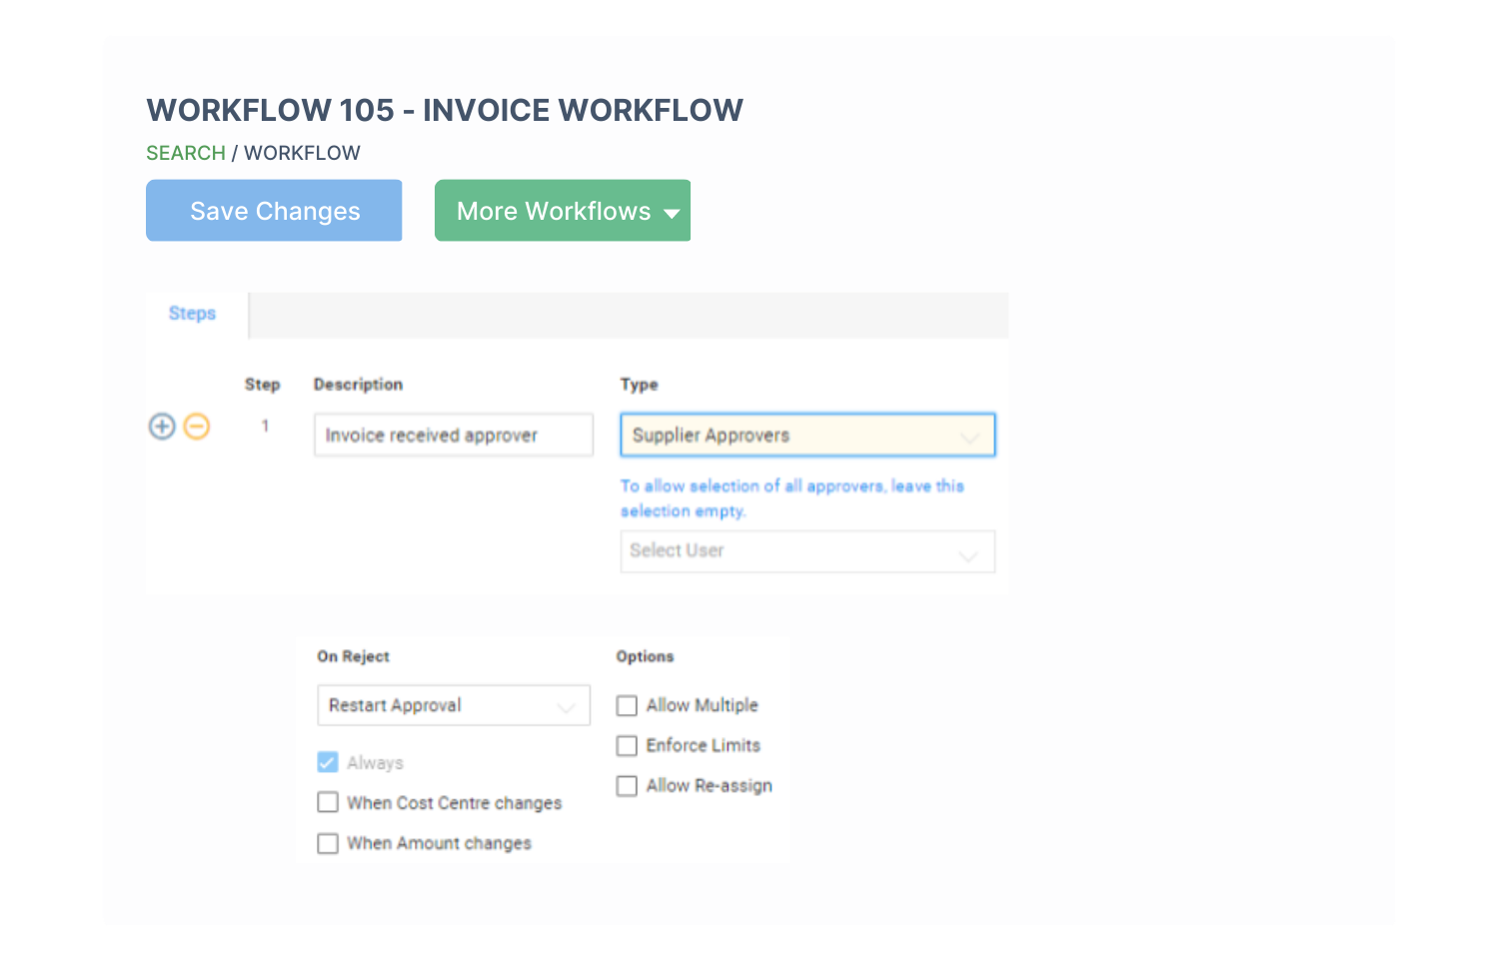The height and width of the screenshot is (963, 1499).
Task: Edit the Invoice received approver description field
Action: tap(454, 435)
